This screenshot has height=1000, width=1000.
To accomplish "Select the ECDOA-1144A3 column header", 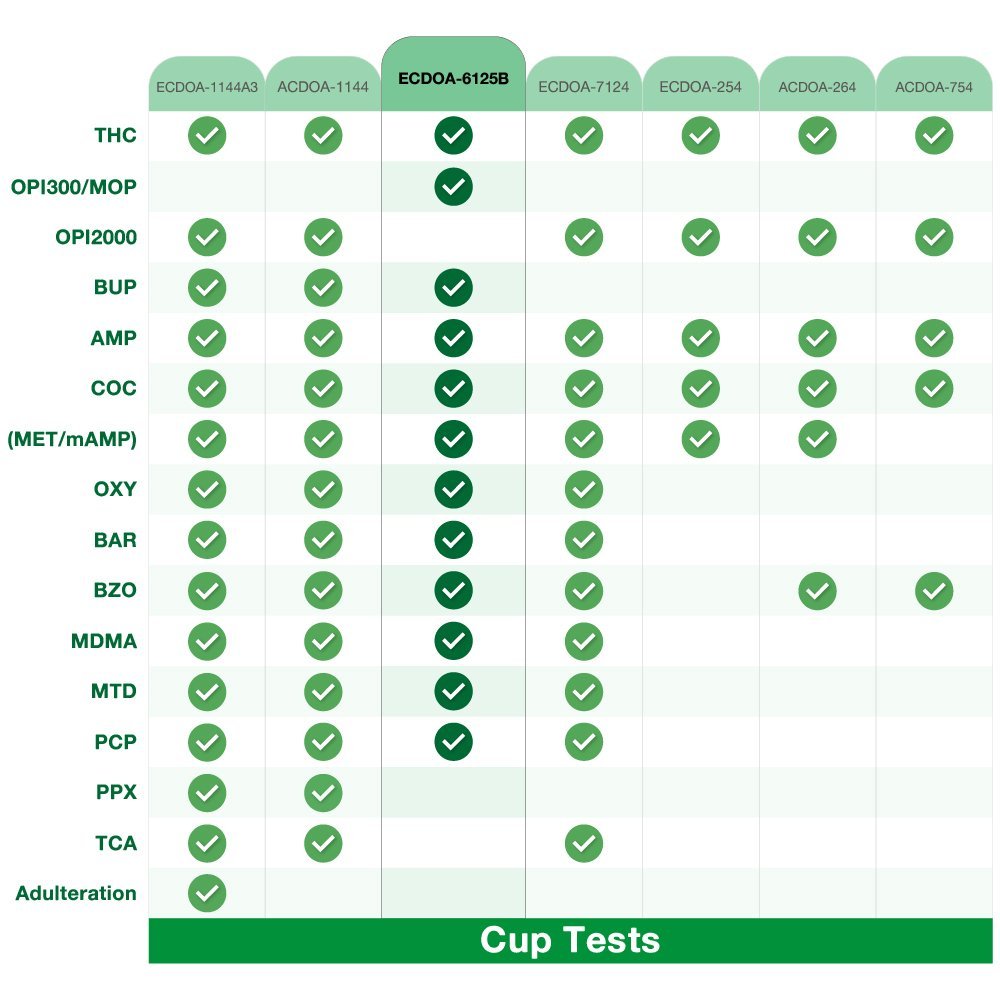I will [207, 87].
